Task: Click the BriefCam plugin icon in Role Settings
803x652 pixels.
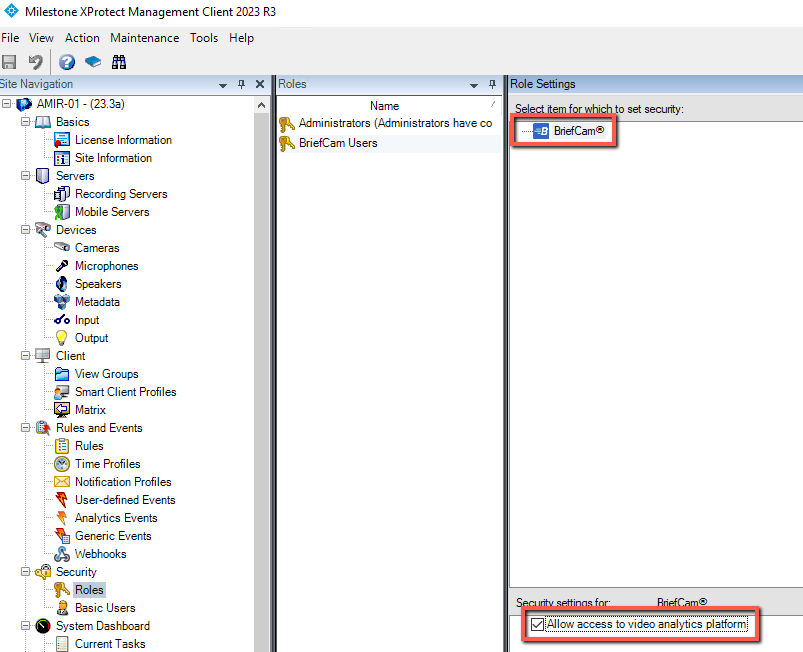Action: tap(541, 131)
